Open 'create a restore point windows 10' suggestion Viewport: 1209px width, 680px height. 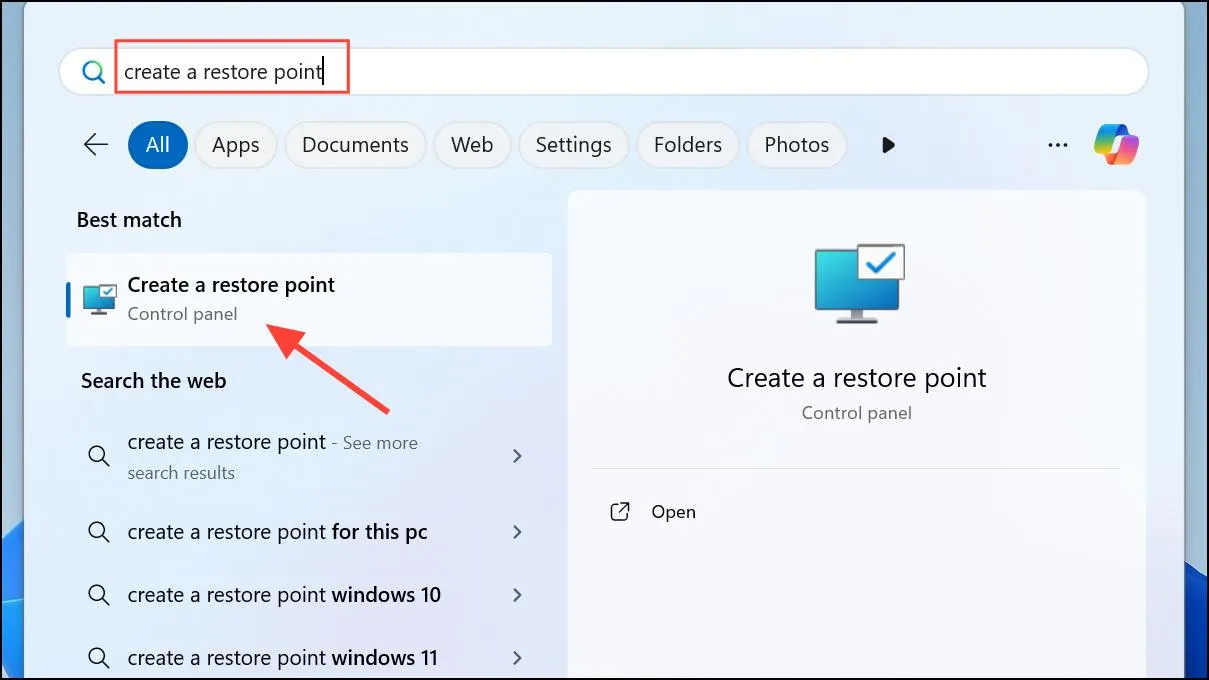tap(308, 595)
